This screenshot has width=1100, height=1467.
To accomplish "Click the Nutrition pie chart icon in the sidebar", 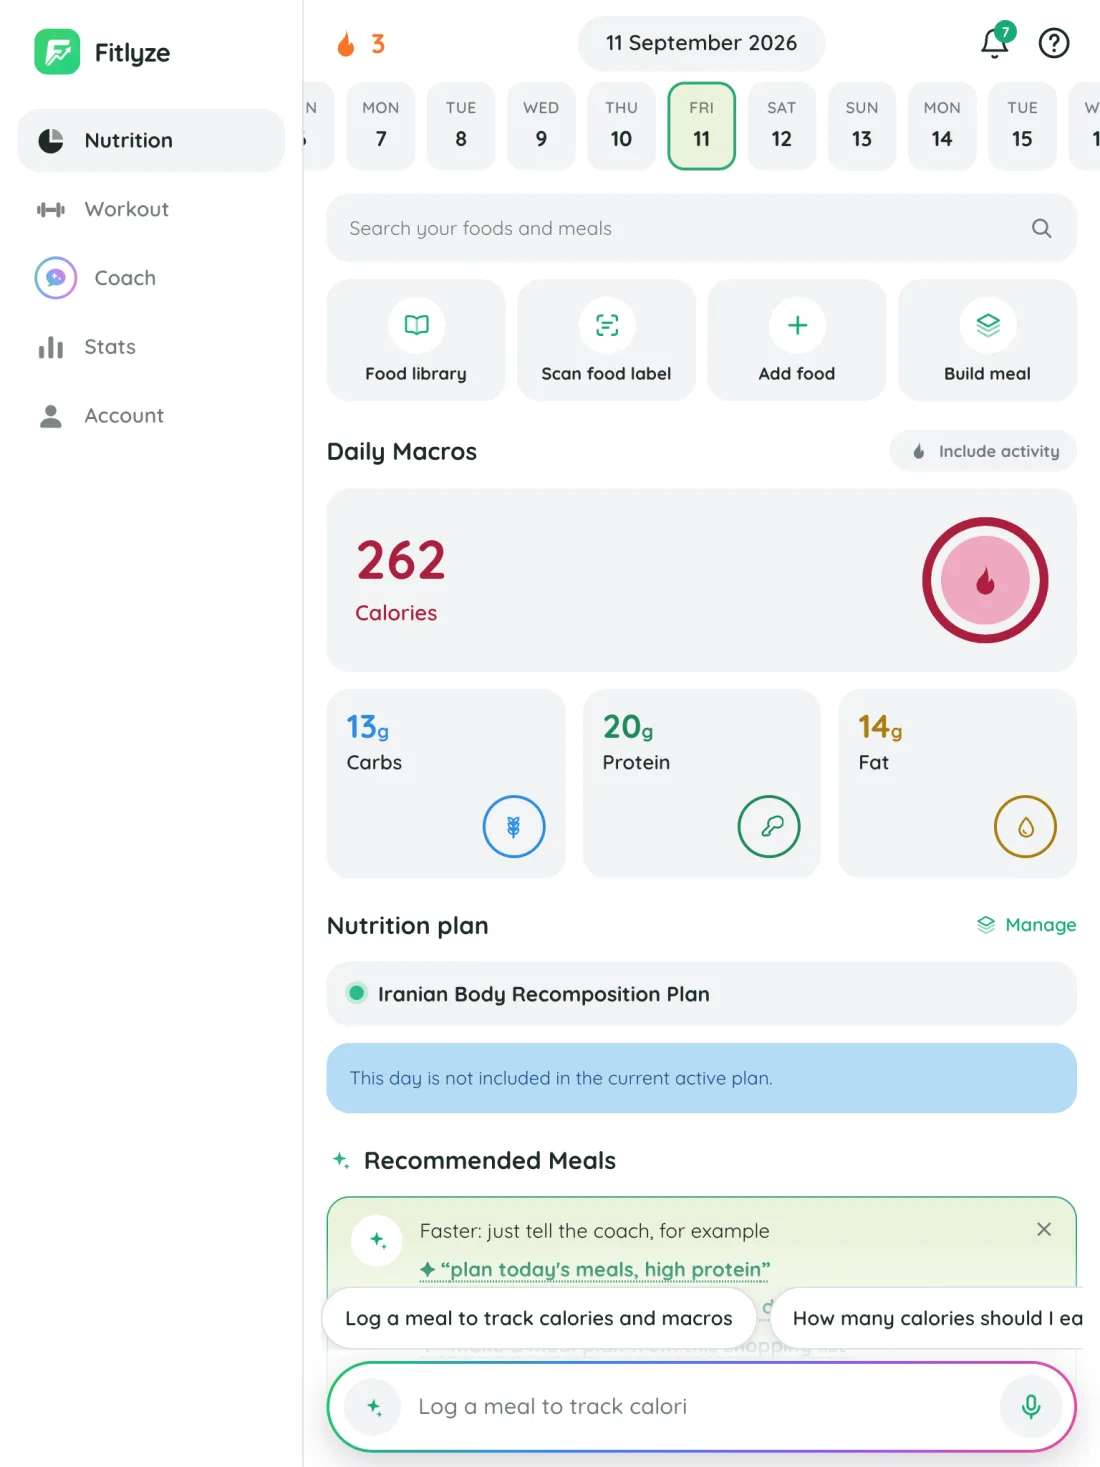I will (x=51, y=140).
